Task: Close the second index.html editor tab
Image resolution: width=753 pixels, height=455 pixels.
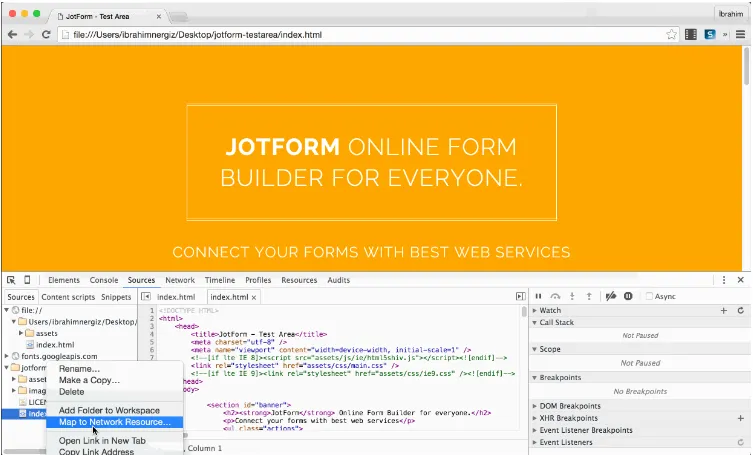Action: 254,297
